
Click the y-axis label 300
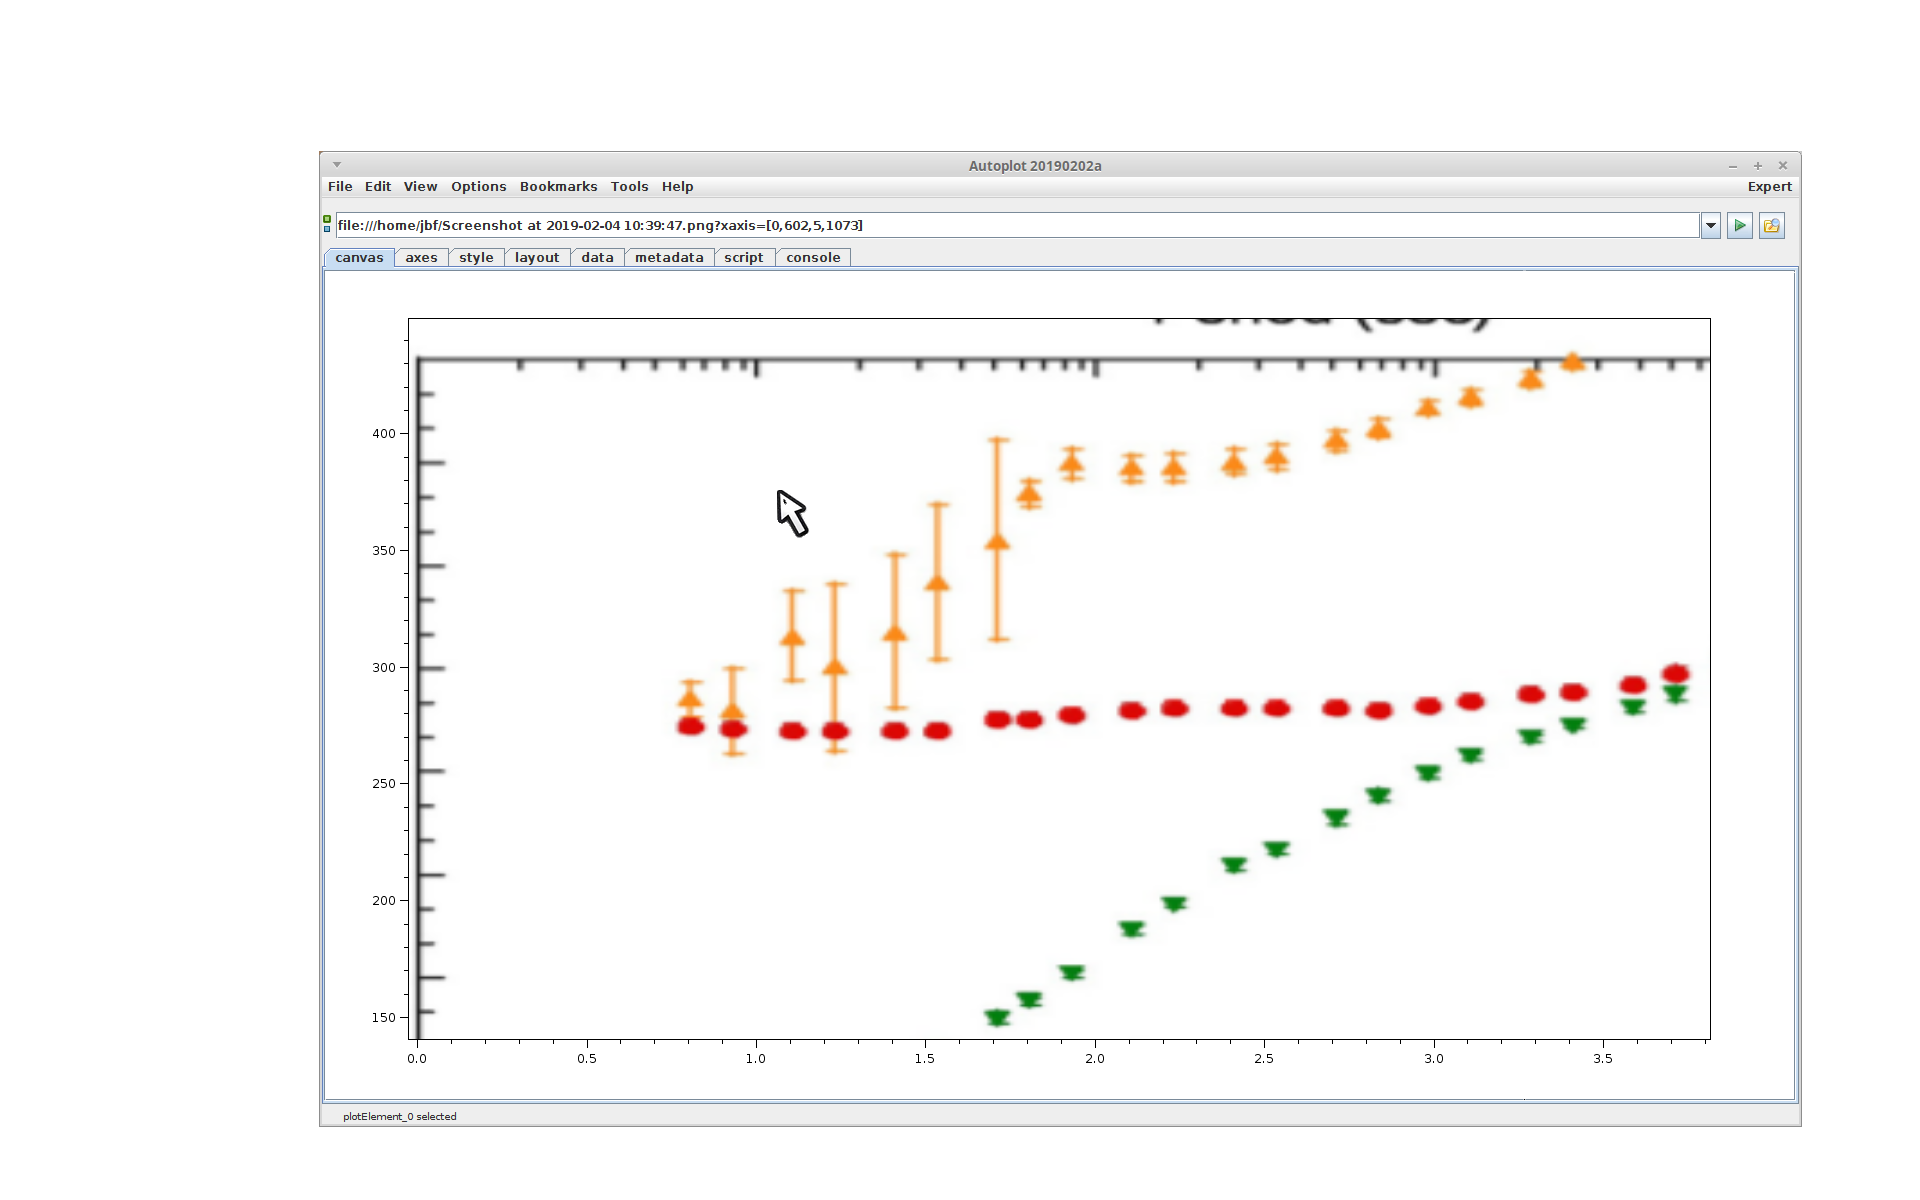click(384, 668)
